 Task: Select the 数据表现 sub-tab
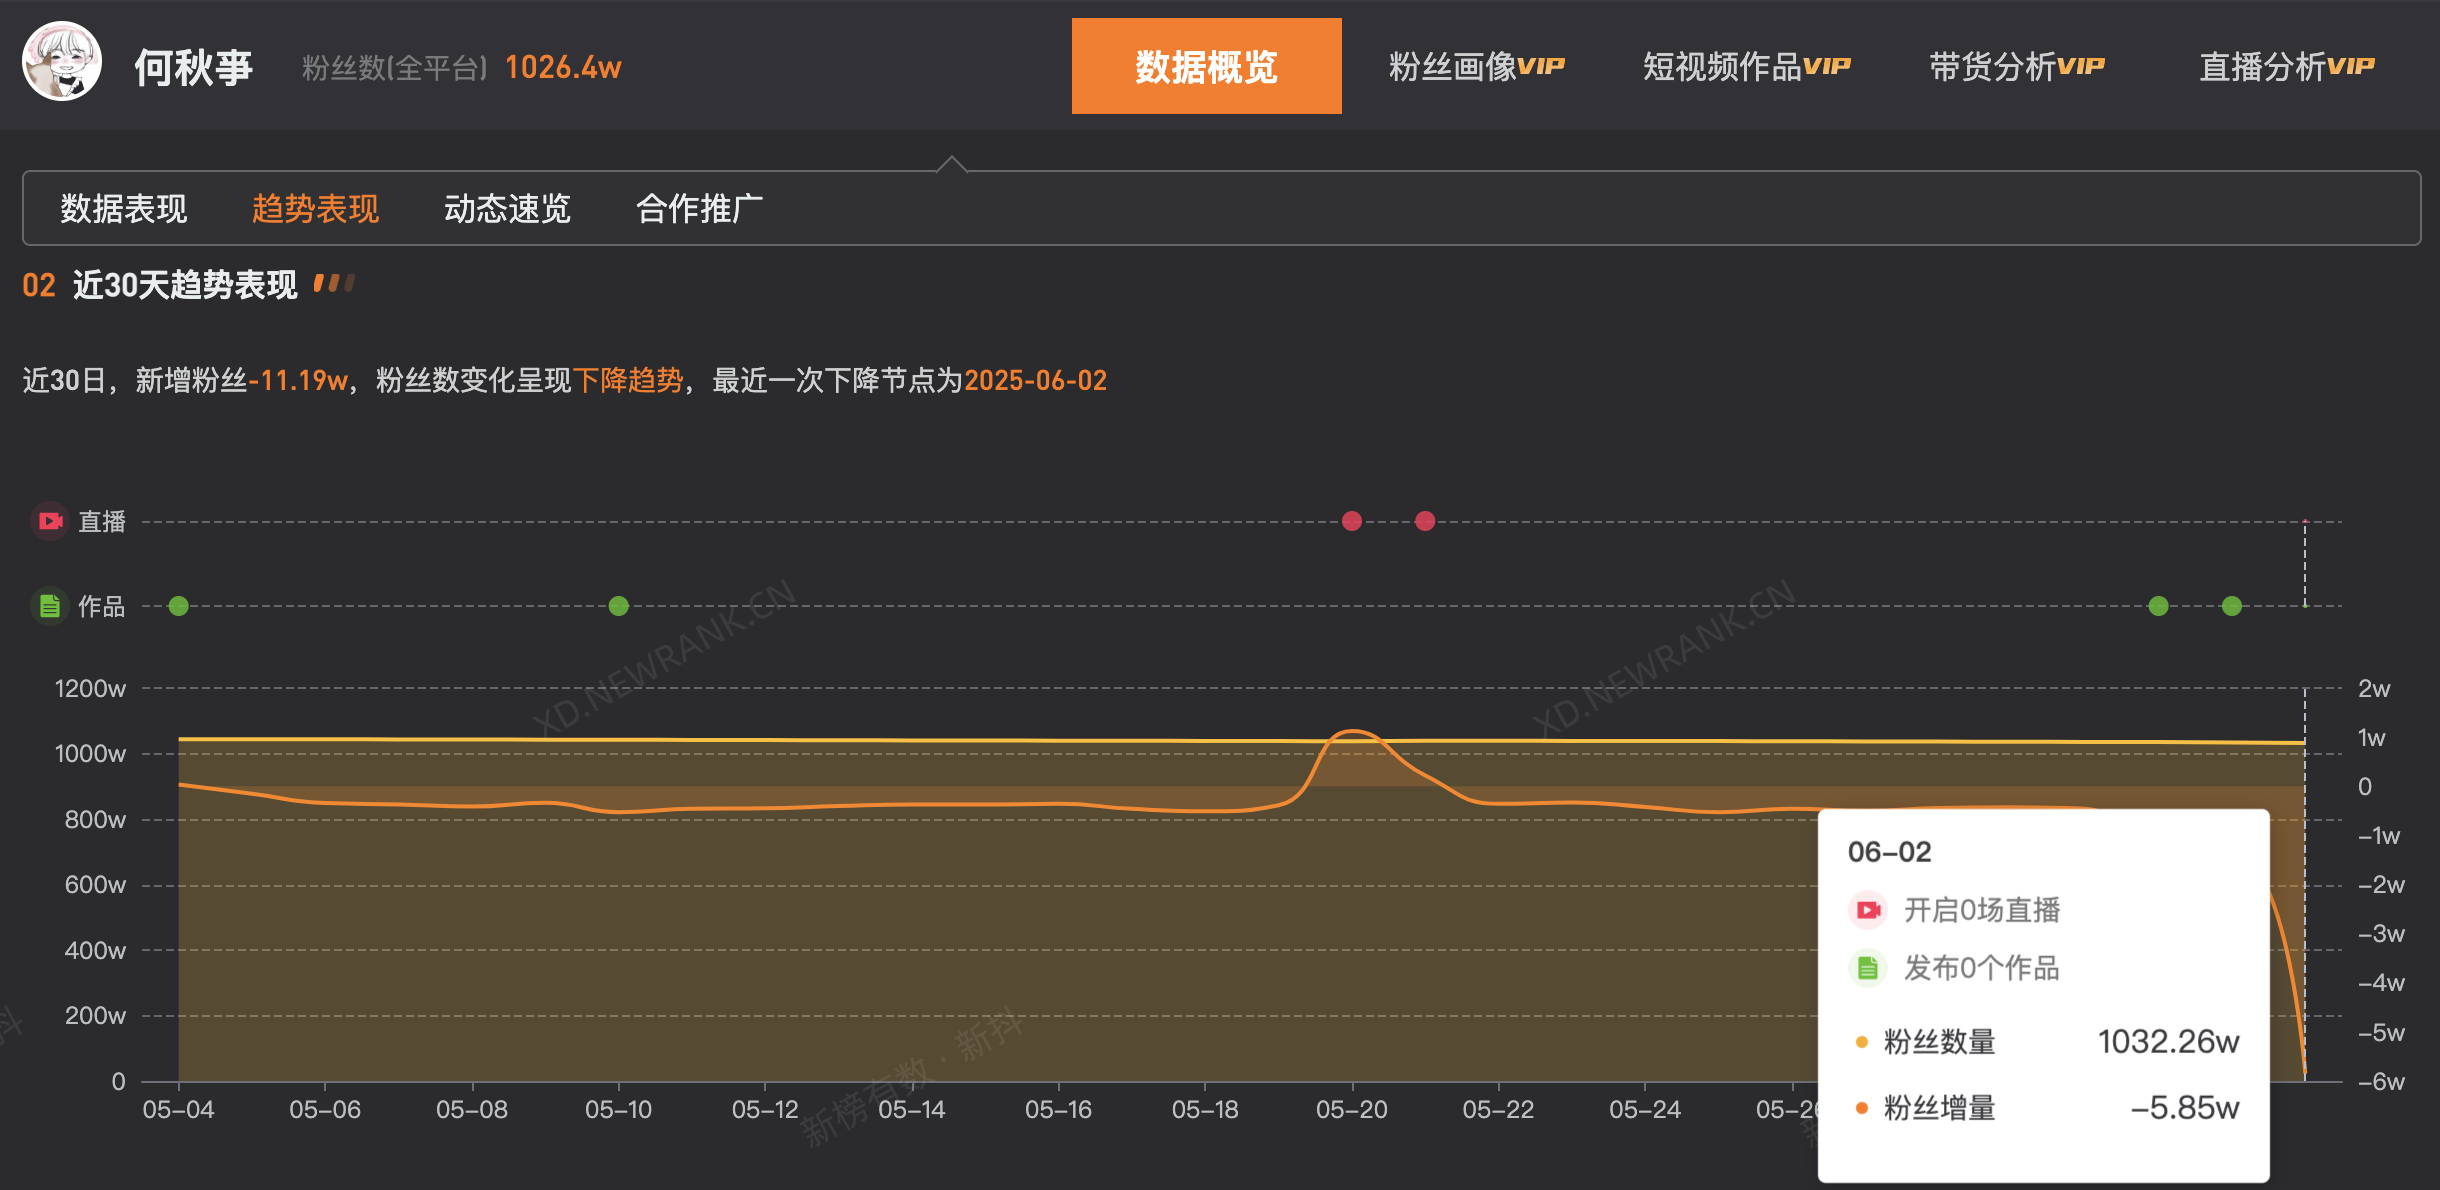(x=124, y=209)
